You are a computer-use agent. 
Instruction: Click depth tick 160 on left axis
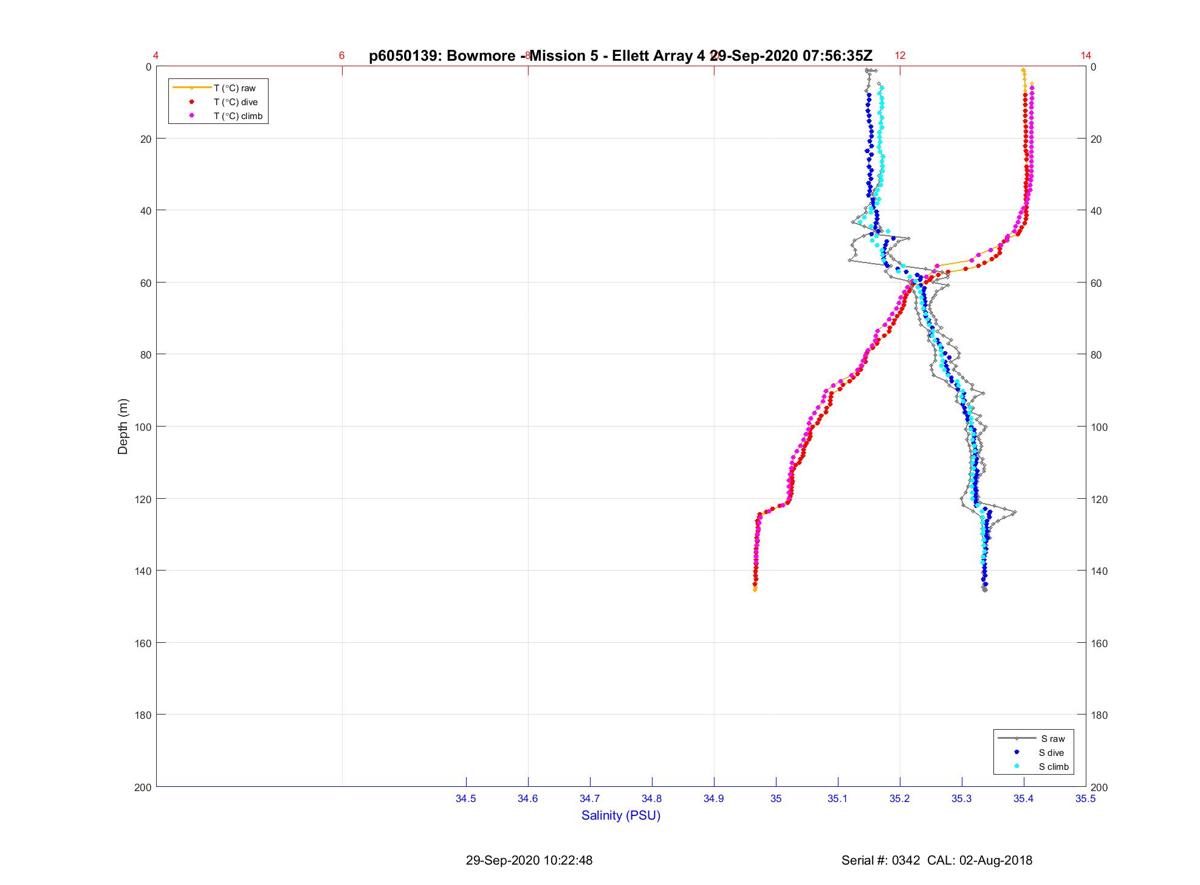coord(142,643)
